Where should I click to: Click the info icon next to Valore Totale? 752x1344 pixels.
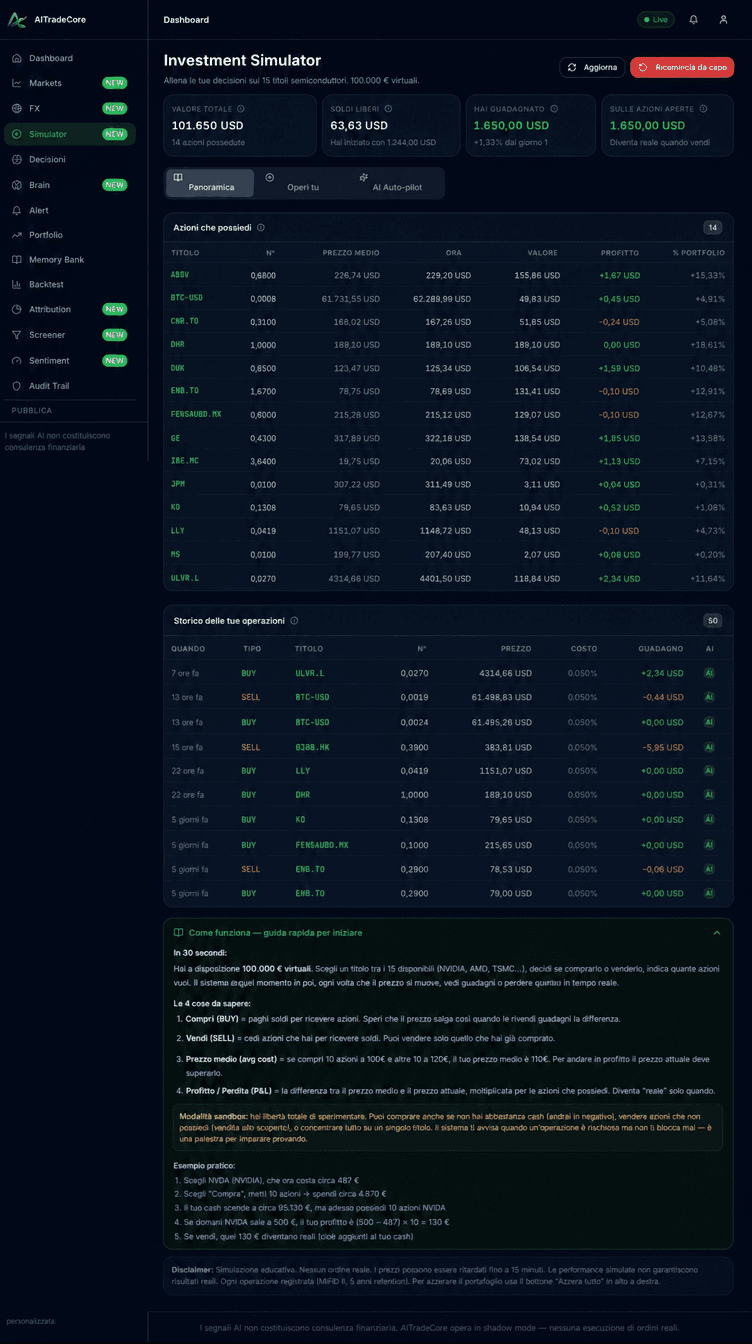tap(241, 108)
